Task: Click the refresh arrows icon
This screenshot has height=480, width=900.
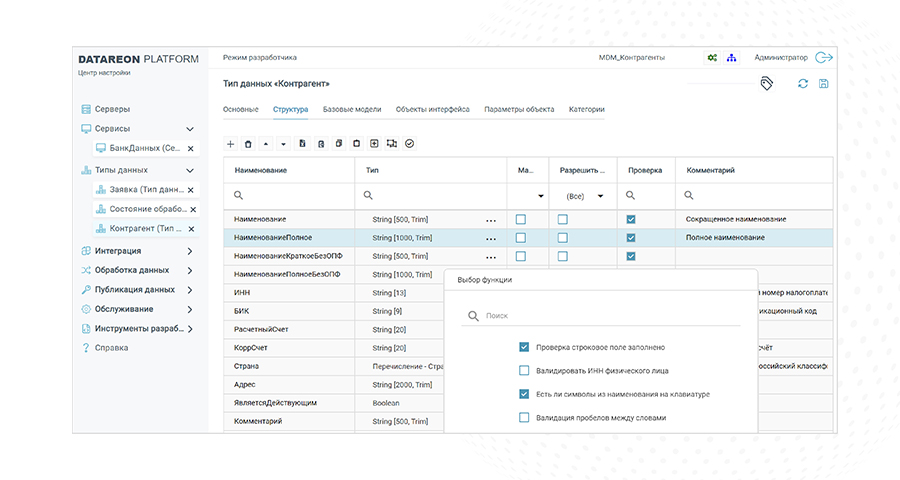Action: point(802,84)
